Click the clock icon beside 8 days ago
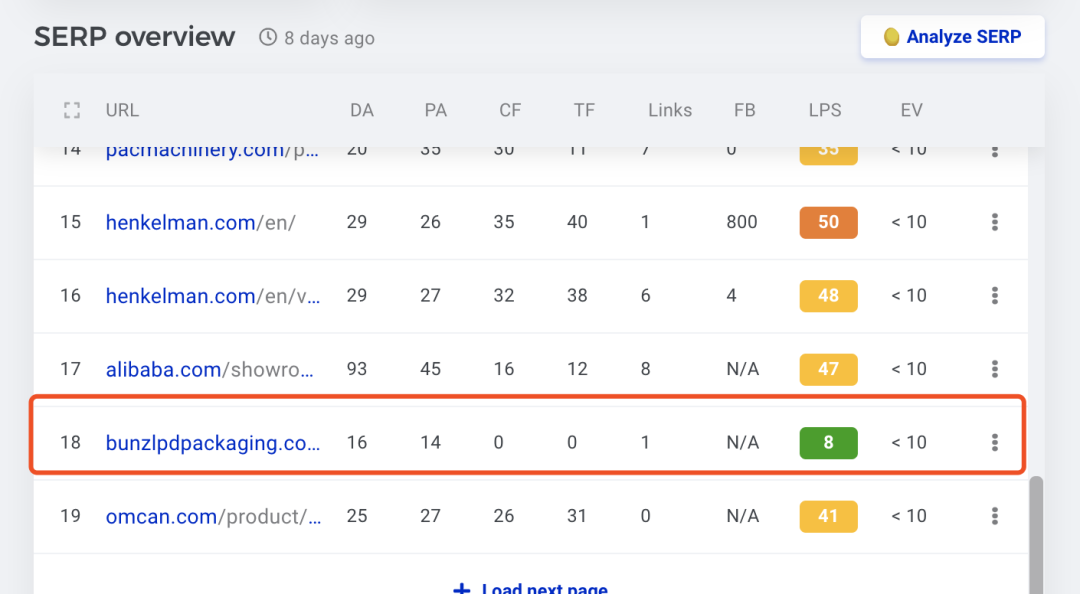Screen dimensions: 1080x594 (268, 37)
